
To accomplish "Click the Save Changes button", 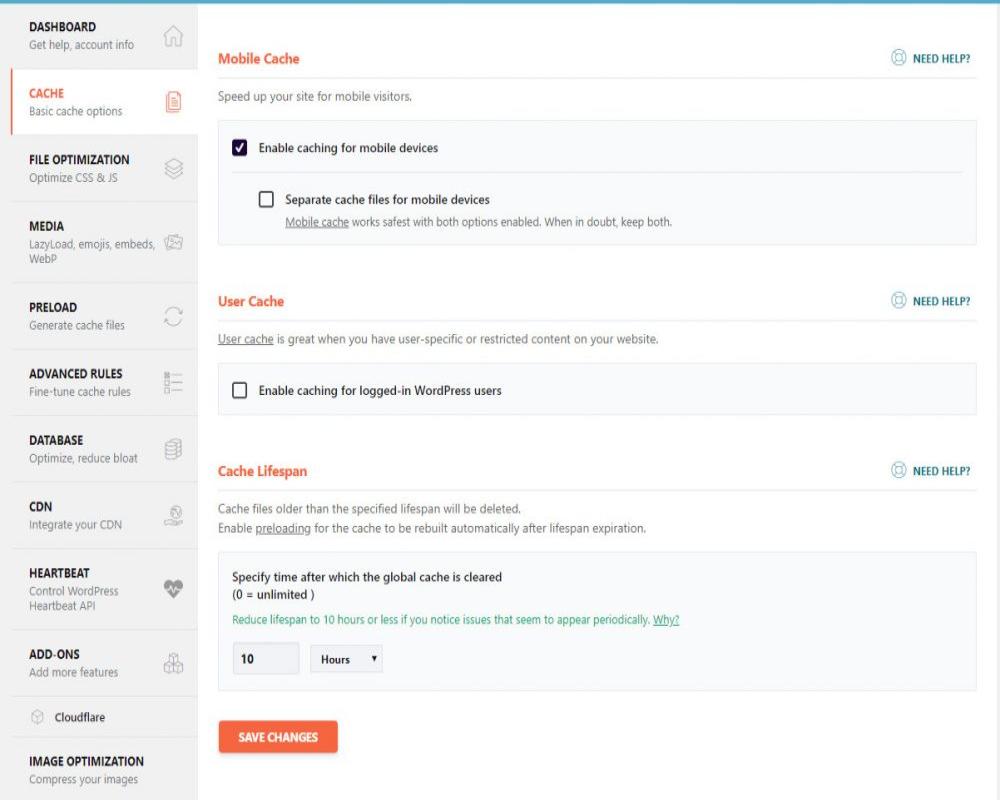I will click(277, 737).
